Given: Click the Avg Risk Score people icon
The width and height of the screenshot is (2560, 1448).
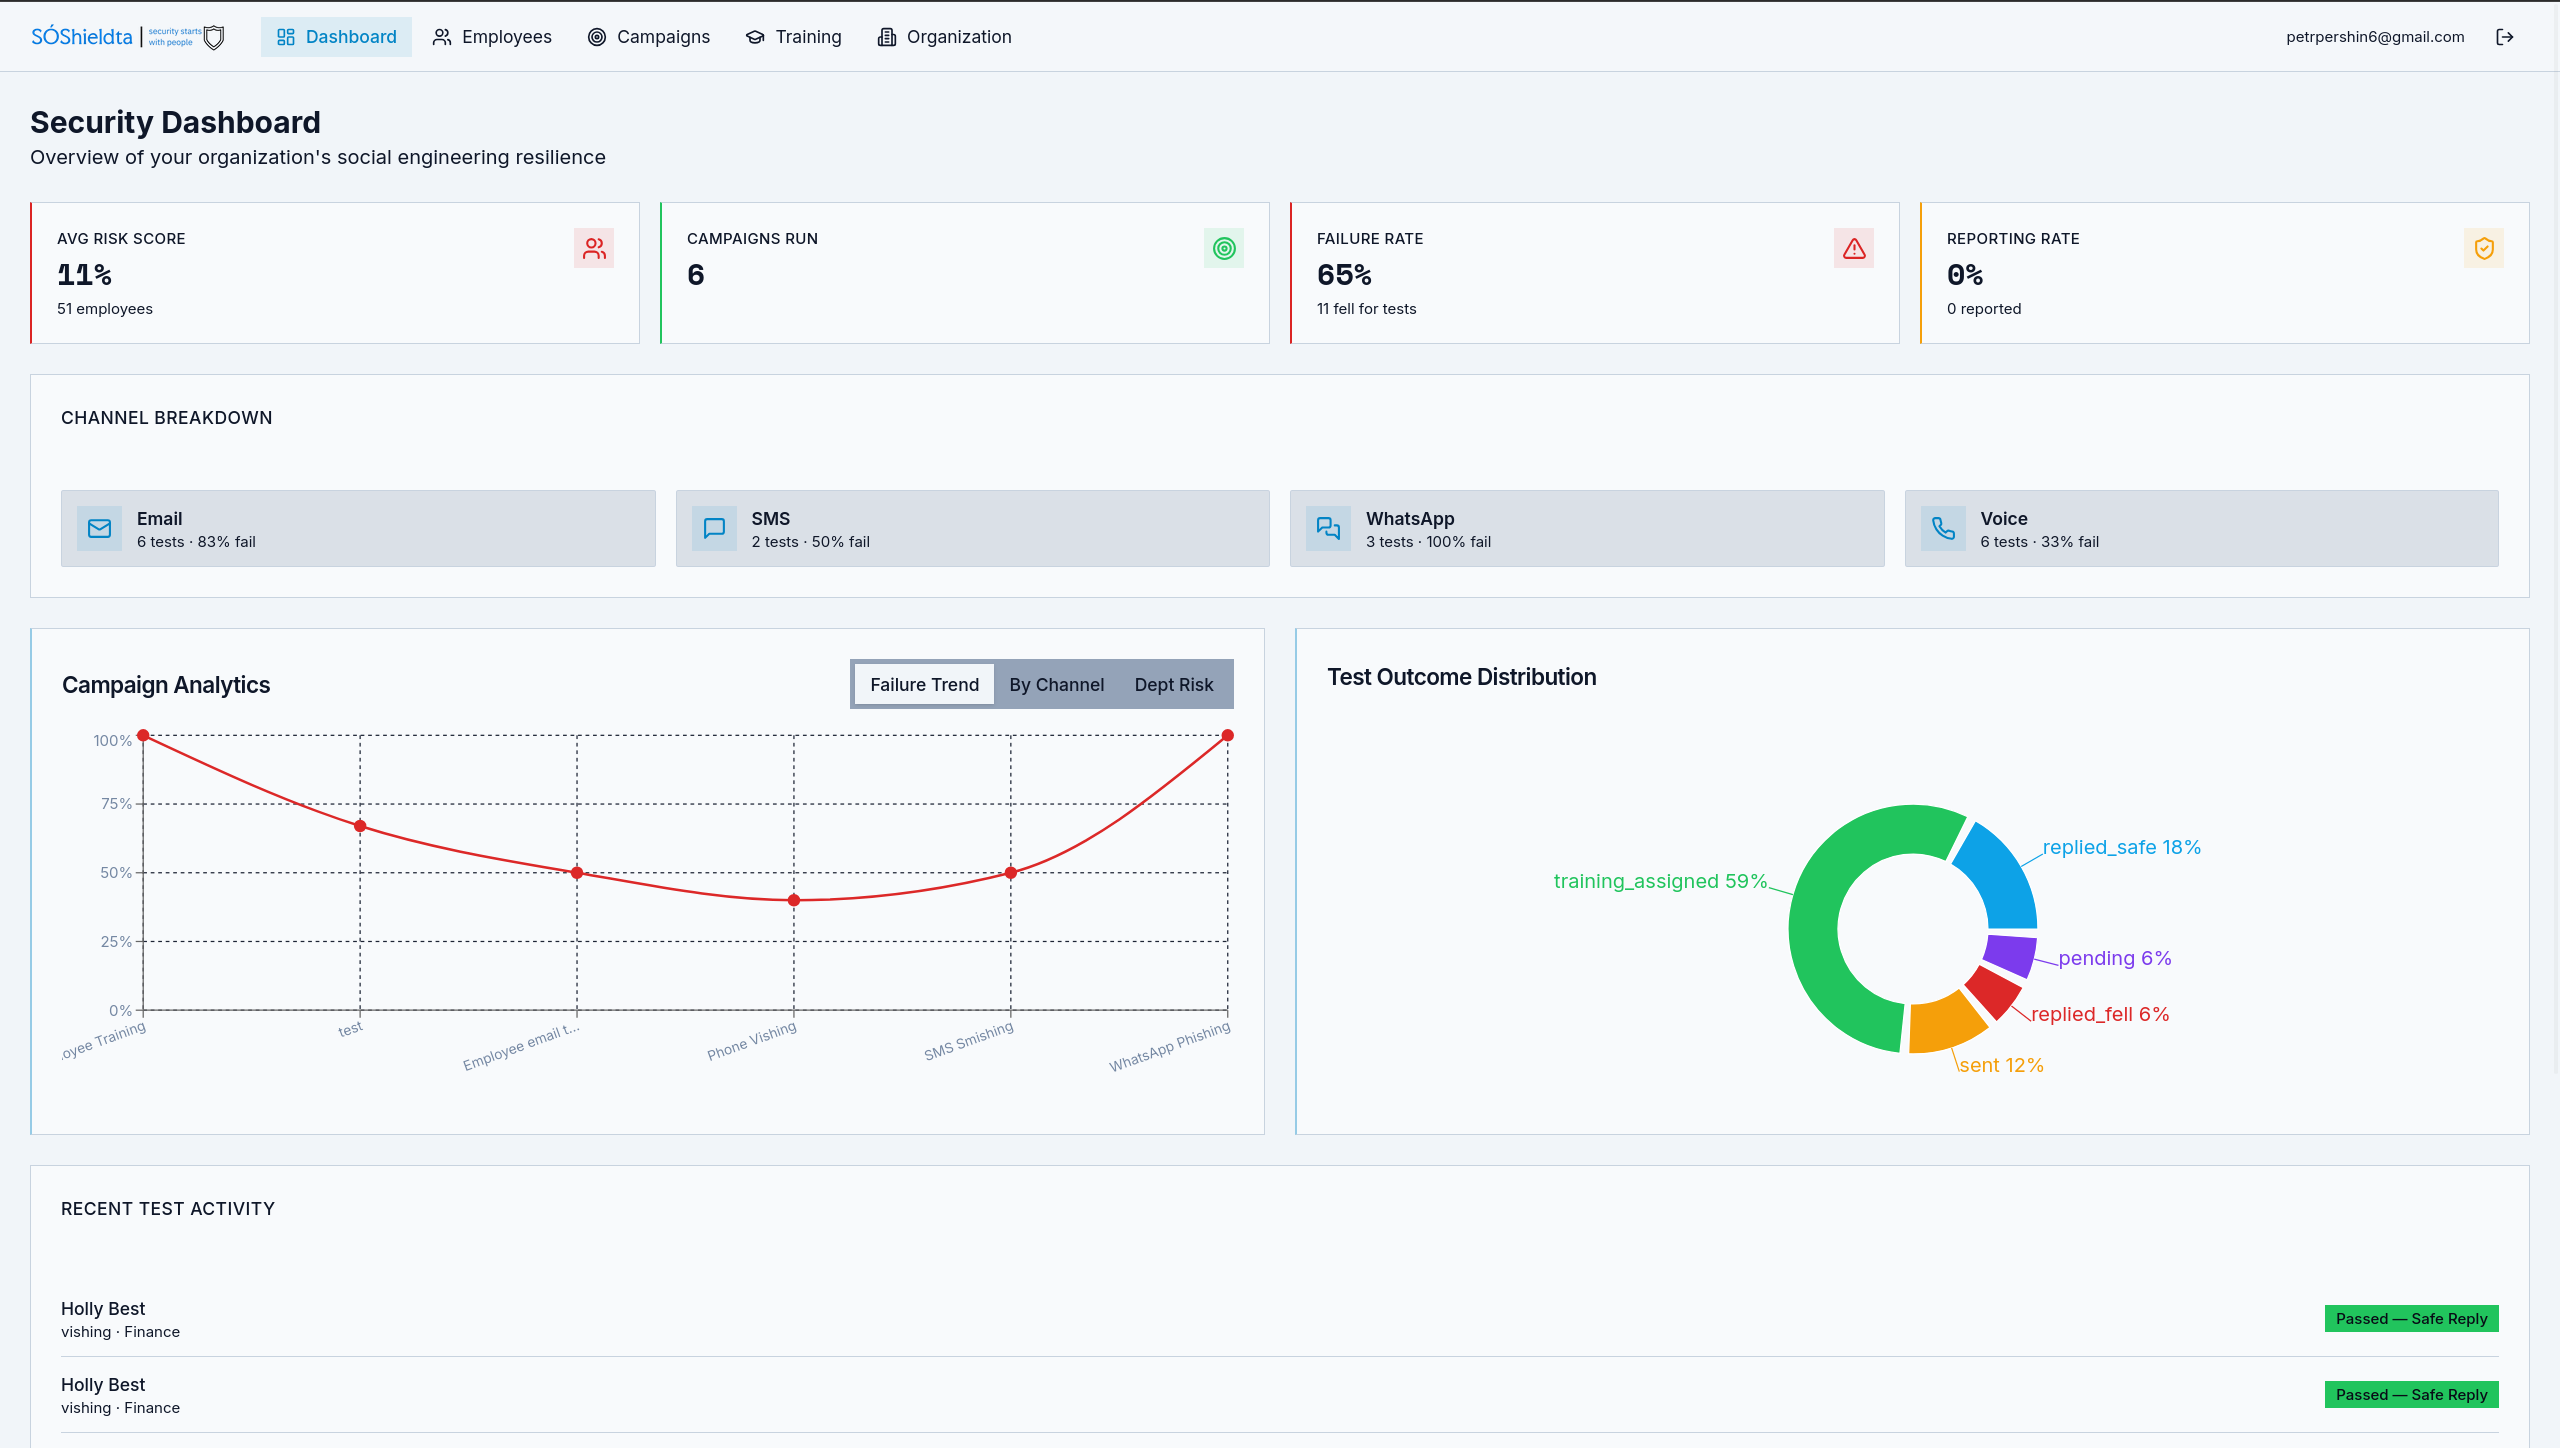Looking at the screenshot, I should click(594, 248).
